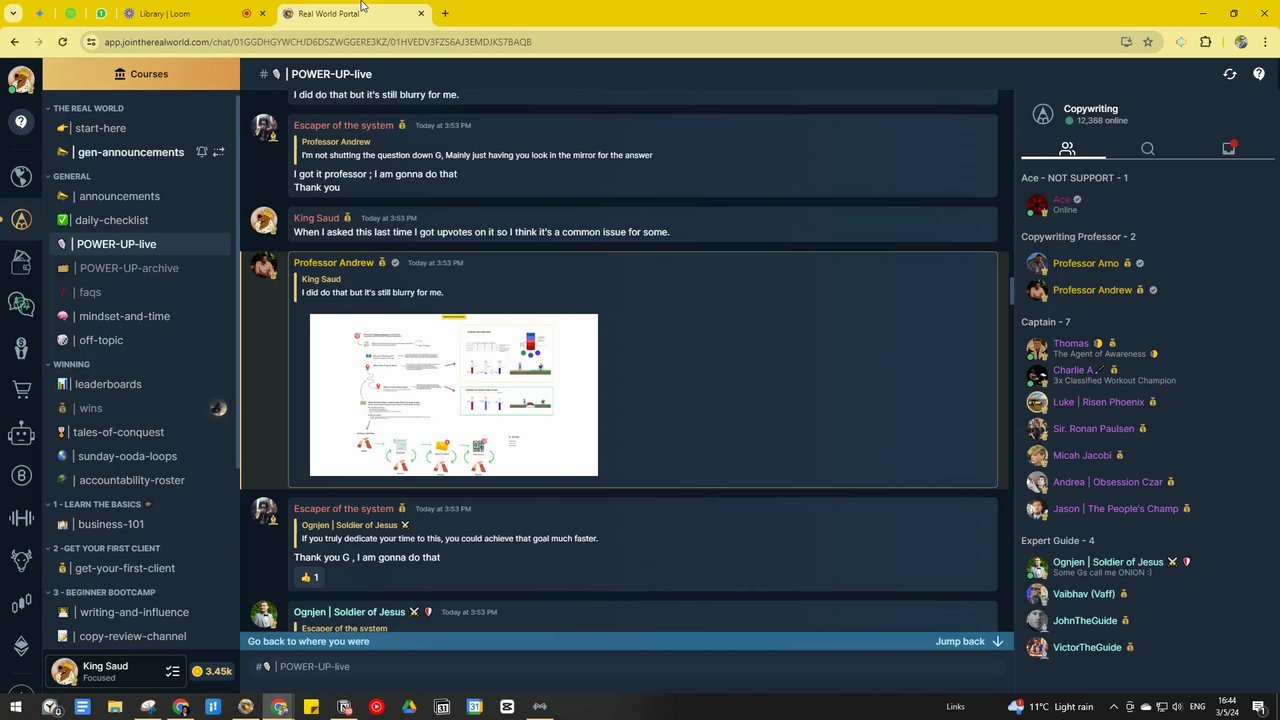Bookmark this page with the star icon
The width and height of the screenshot is (1280, 720).
pos(1148,42)
